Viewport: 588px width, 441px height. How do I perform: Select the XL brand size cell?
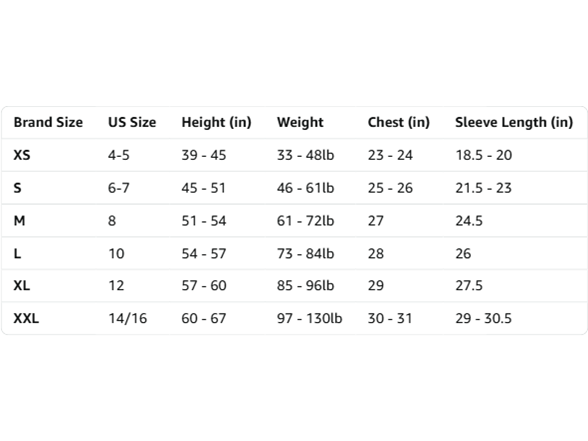[x=21, y=286]
